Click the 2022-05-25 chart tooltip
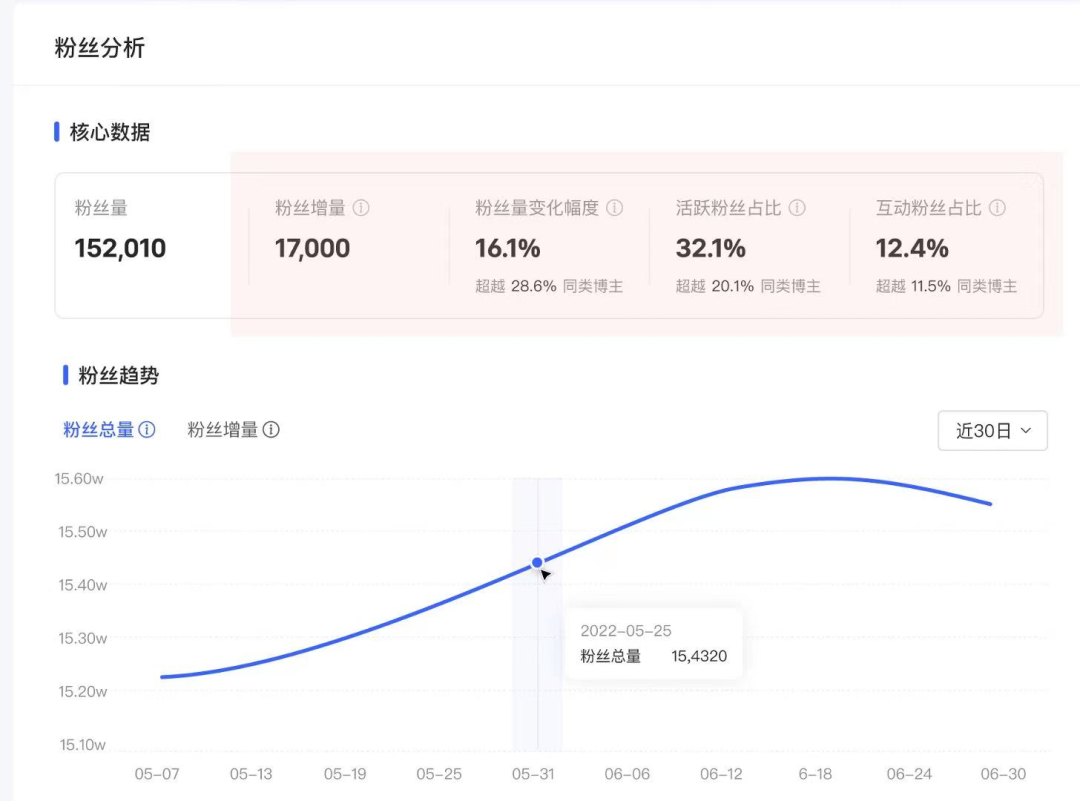Image resolution: width=1080 pixels, height=801 pixels. click(x=653, y=643)
